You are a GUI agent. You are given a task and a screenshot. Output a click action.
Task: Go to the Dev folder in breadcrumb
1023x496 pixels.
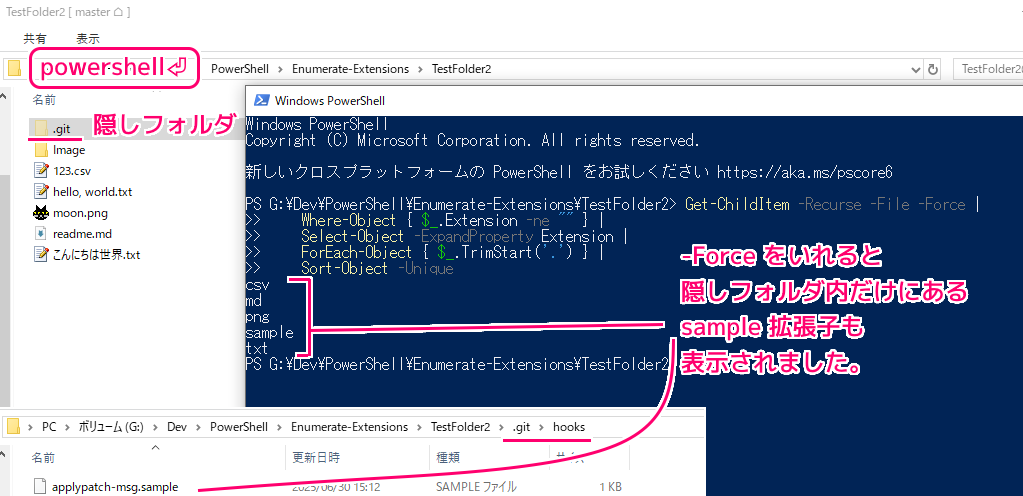(178, 427)
